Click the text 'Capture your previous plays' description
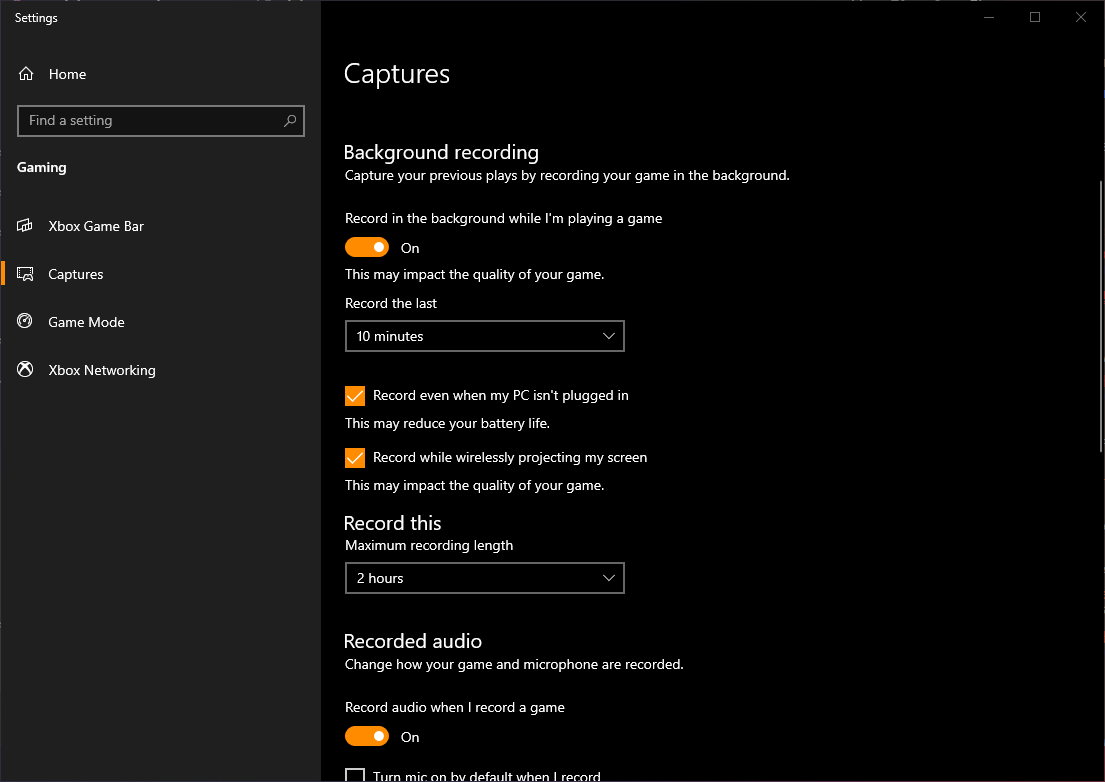This screenshot has width=1105, height=782. [x=567, y=175]
